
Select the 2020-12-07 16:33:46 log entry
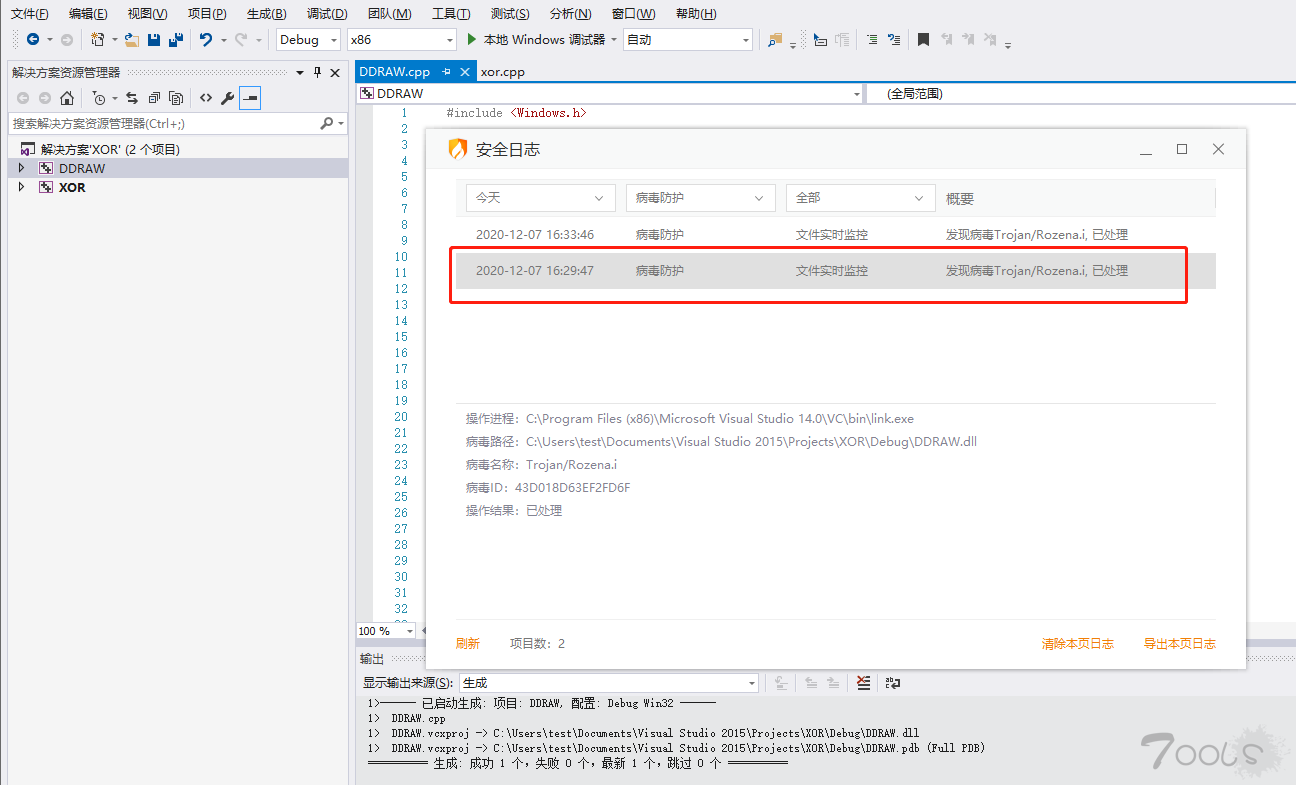(836, 235)
